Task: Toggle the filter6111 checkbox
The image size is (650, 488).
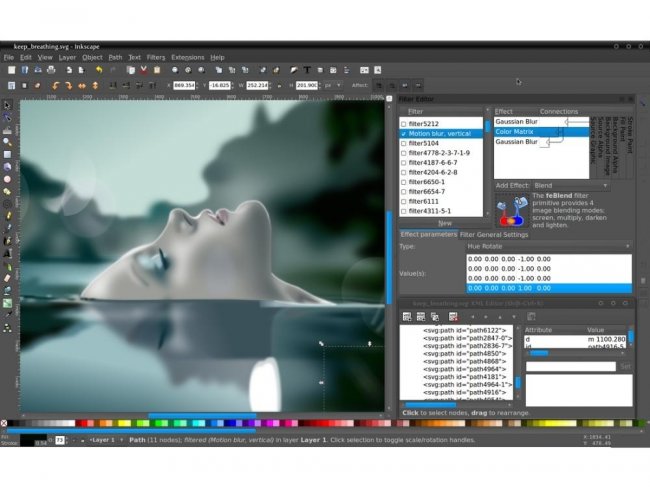Action: (404, 201)
